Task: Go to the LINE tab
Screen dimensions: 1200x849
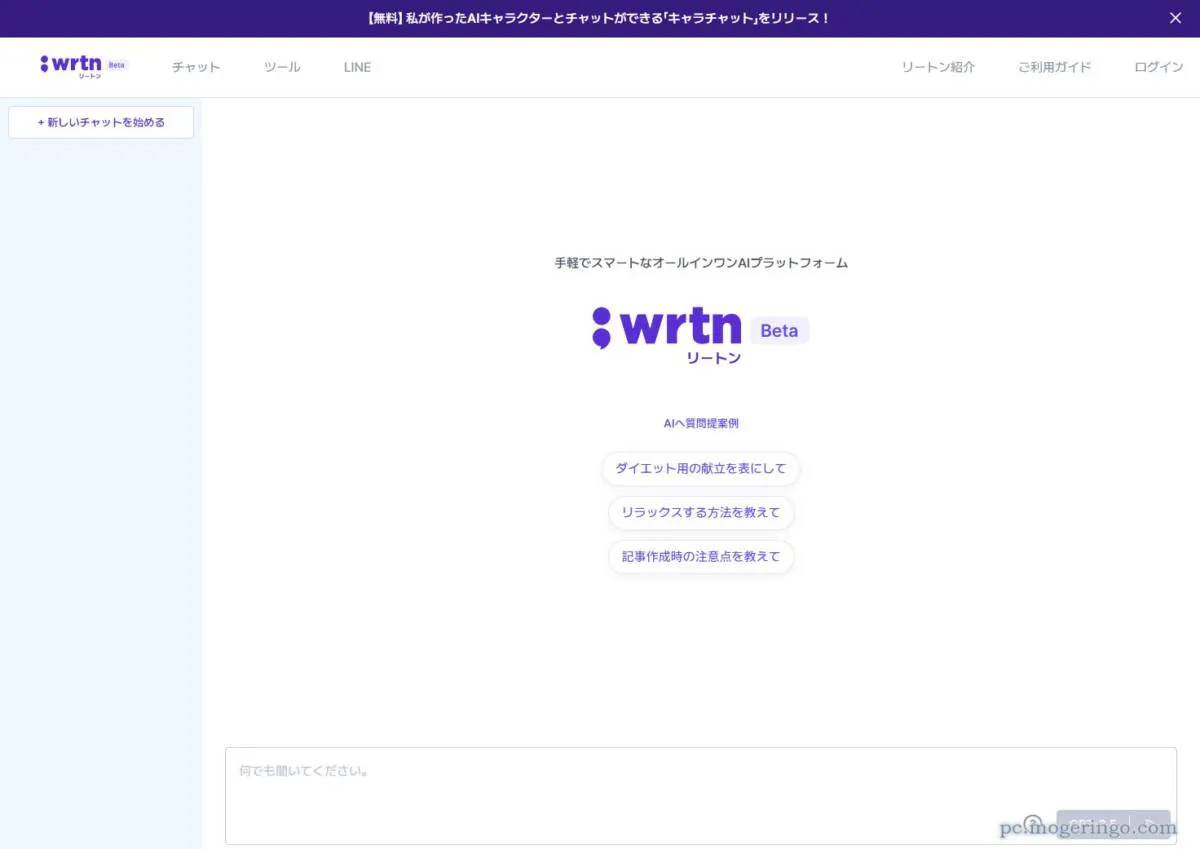Action: point(357,67)
